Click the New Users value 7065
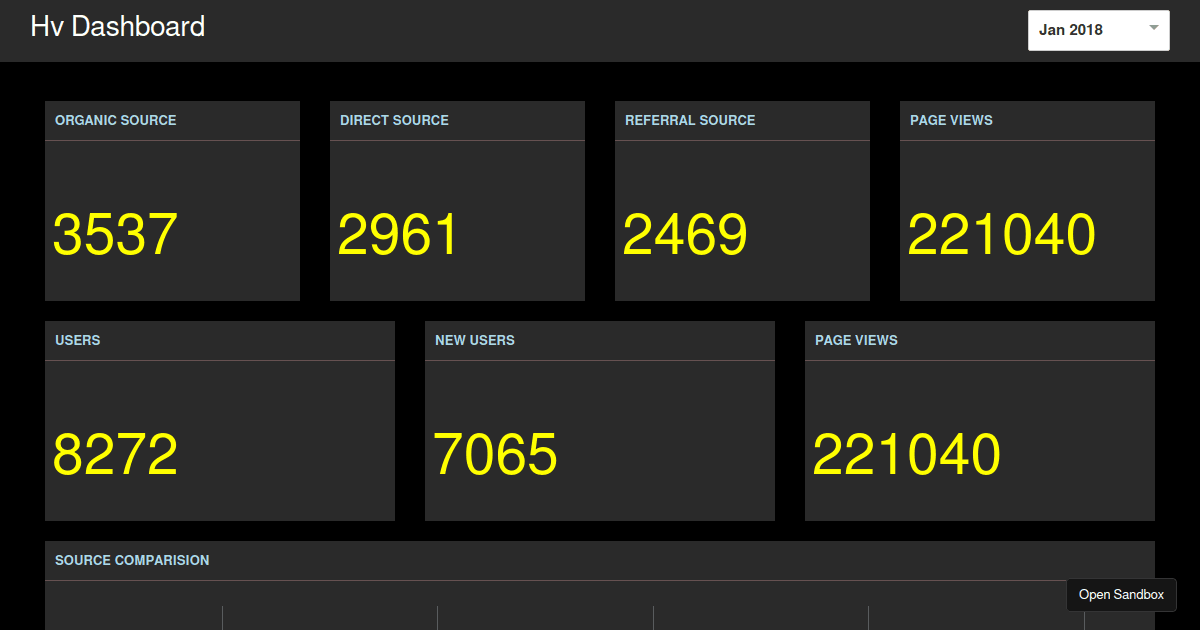This screenshot has height=630, width=1200. [x=495, y=455]
